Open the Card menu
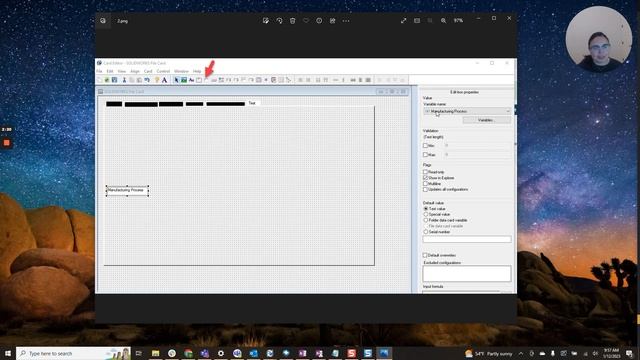 148,71
